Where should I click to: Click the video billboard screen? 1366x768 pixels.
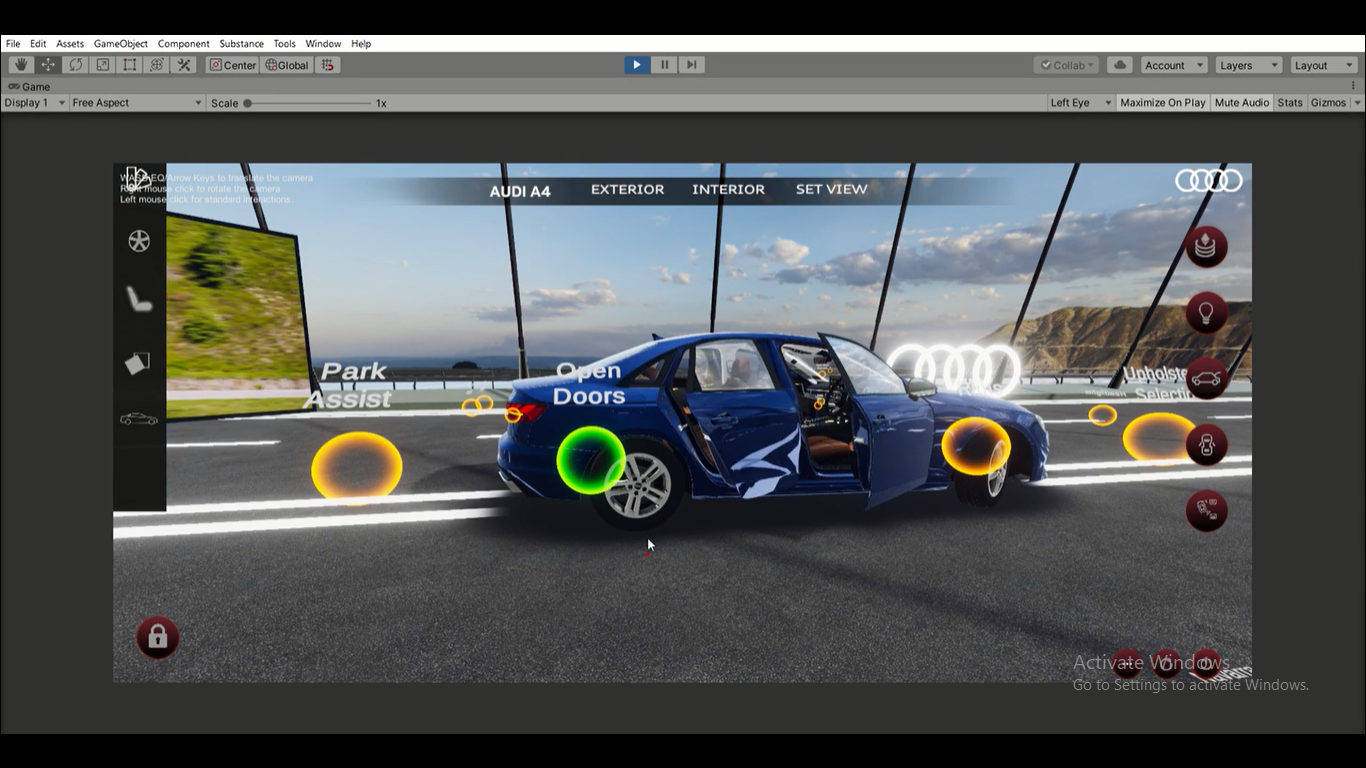pyautogui.click(x=237, y=319)
